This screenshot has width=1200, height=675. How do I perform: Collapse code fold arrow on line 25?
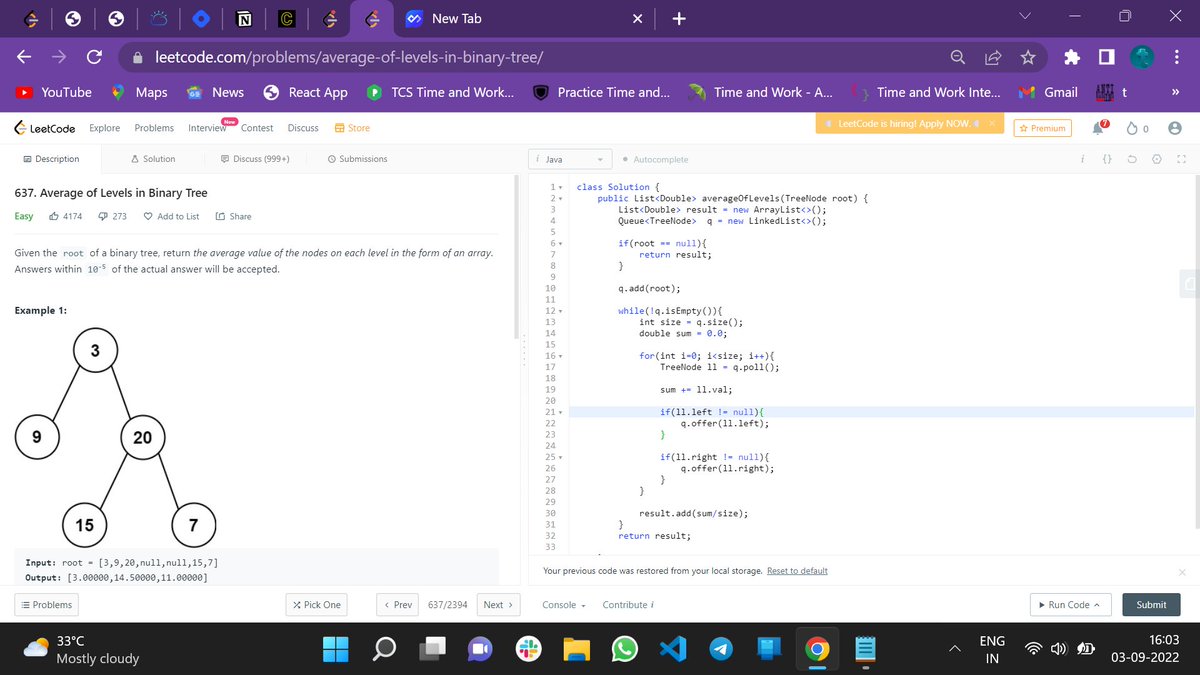[560, 457]
